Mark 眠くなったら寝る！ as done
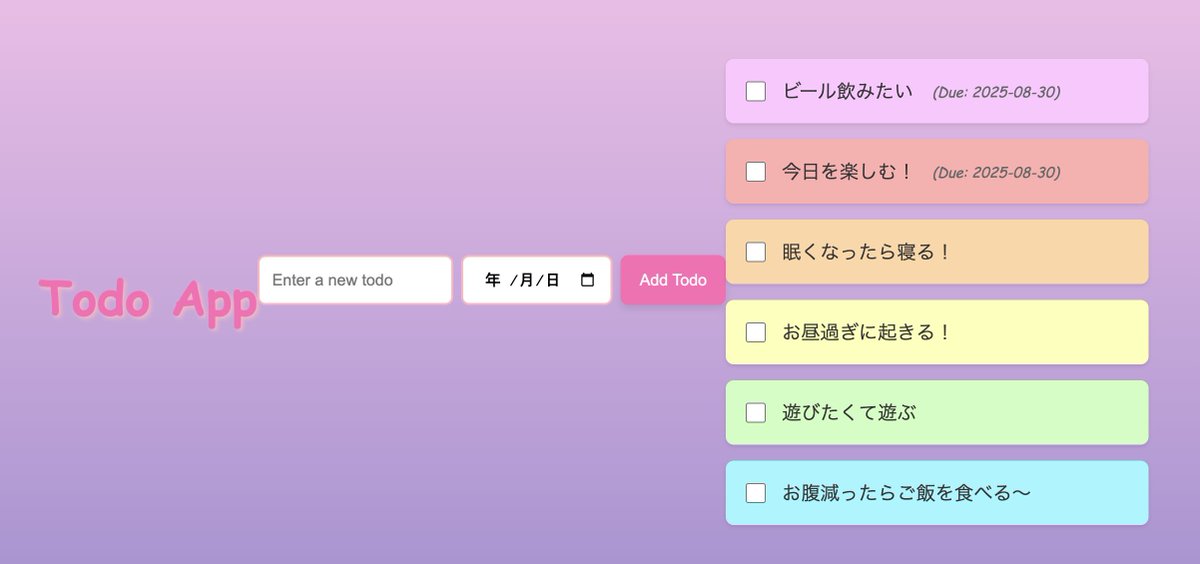Screen dimensions: 1200x564 756,252
